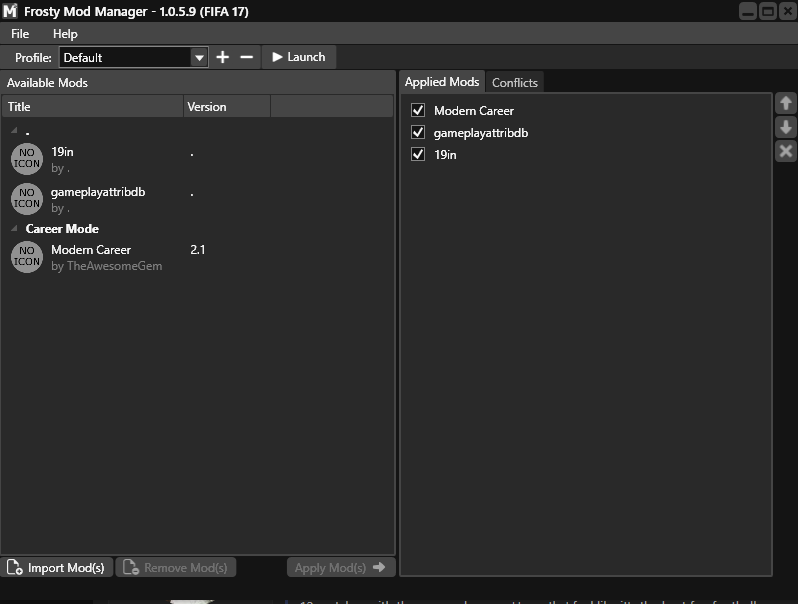Click the Frosty Mod Manager title icon
This screenshot has height=604, width=798.
[x=10, y=11]
